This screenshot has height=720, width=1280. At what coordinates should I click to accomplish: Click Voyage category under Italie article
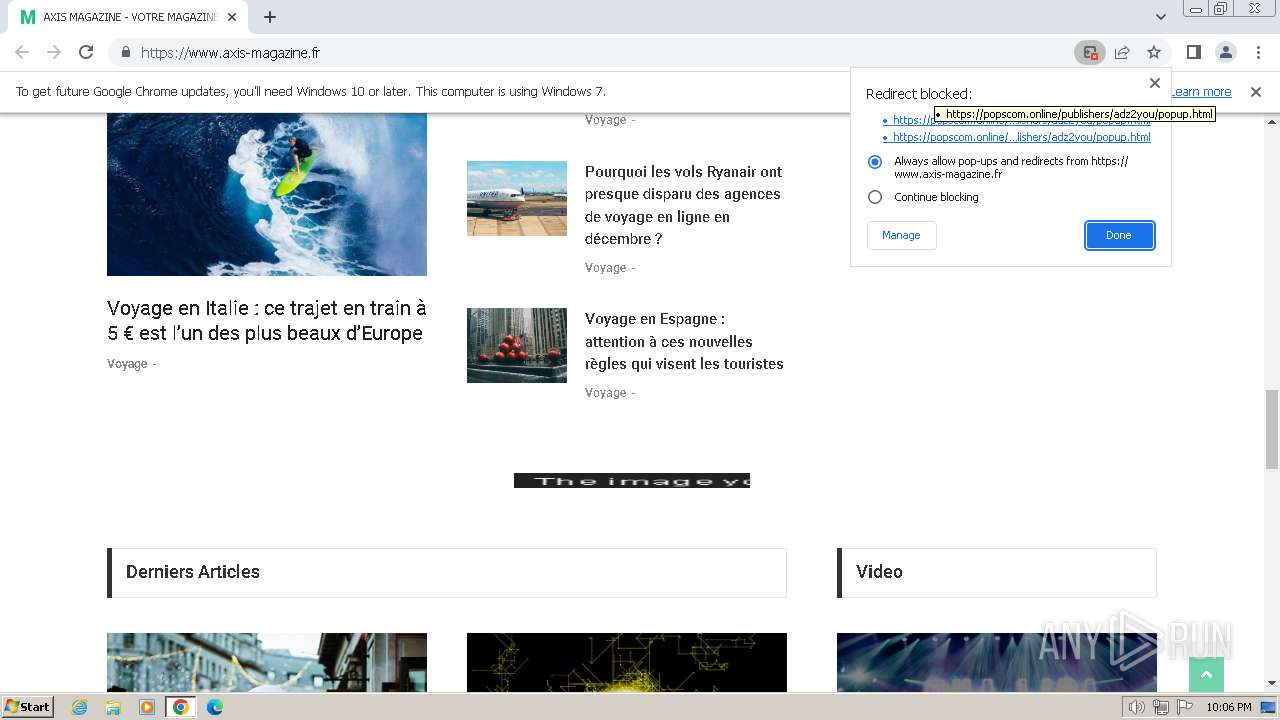tap(127, 364)
